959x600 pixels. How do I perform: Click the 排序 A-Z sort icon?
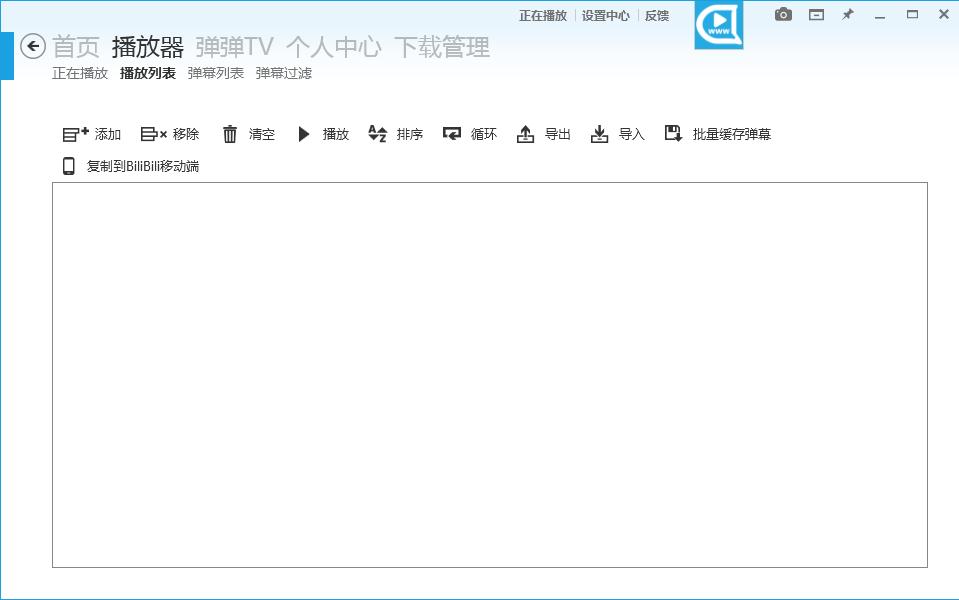pos(377,134)
